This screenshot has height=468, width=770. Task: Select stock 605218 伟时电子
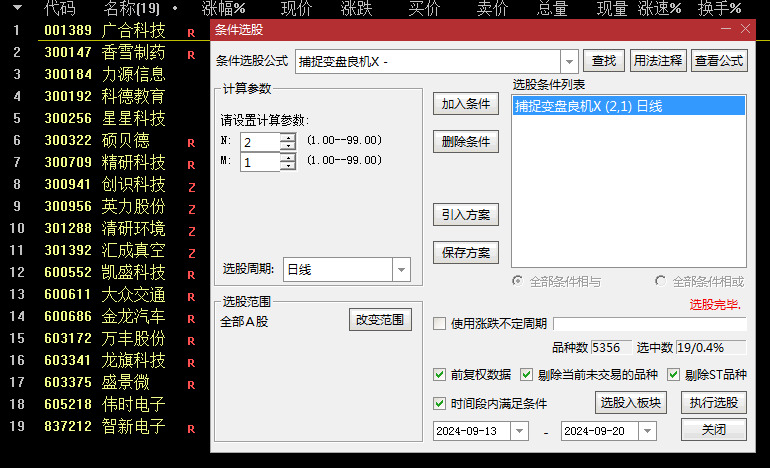click(105, 404)
